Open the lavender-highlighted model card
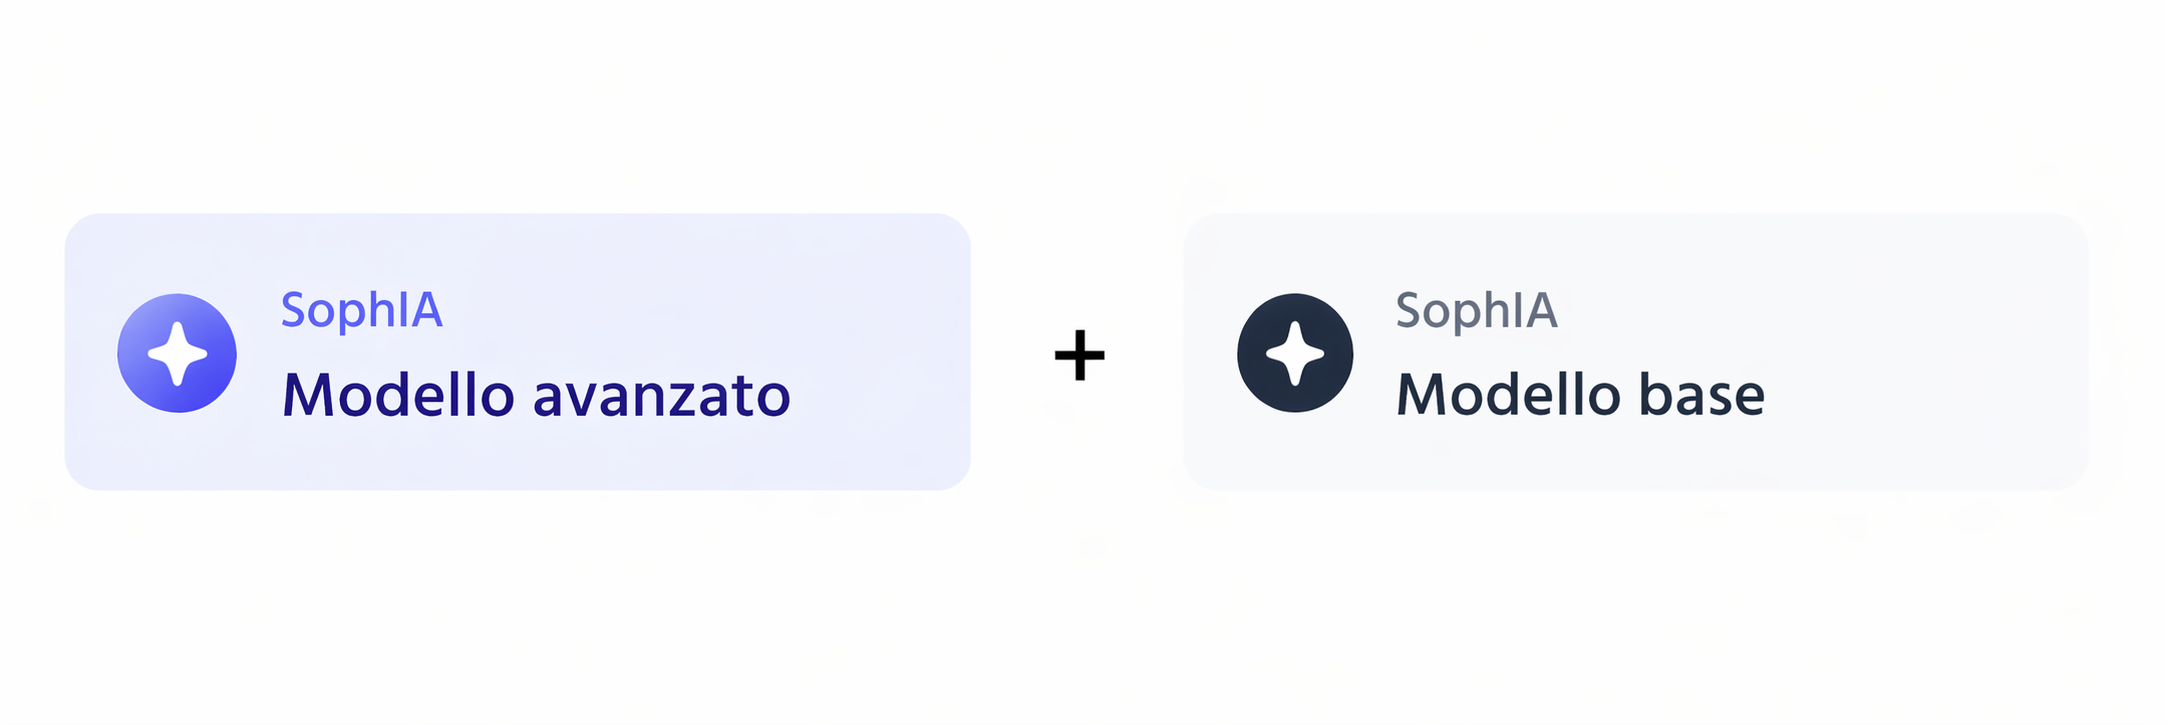The height and width of the screenshot is (725, 2167). 517,351
